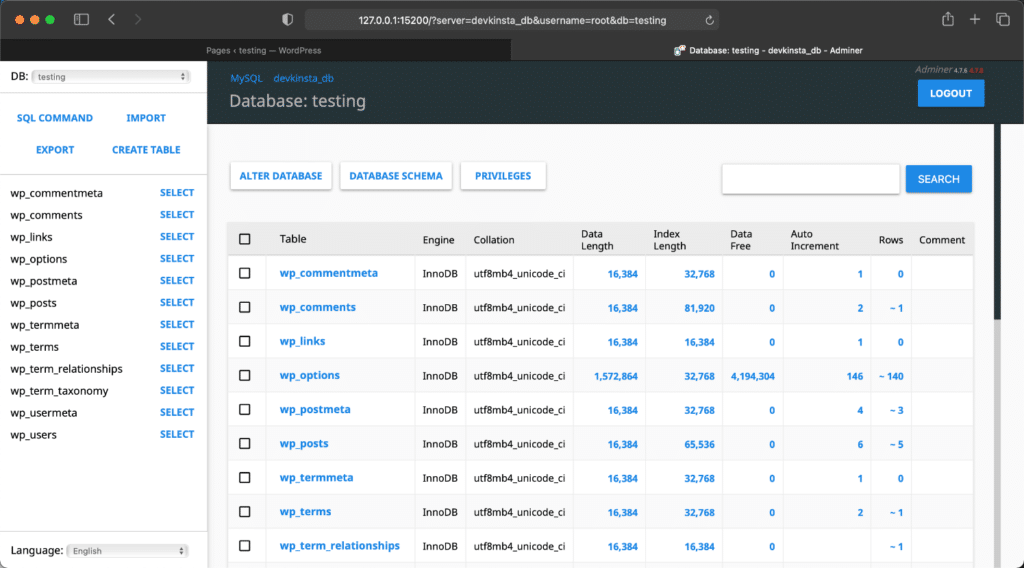Open a new tab with plus icon

tap(975, 19)
